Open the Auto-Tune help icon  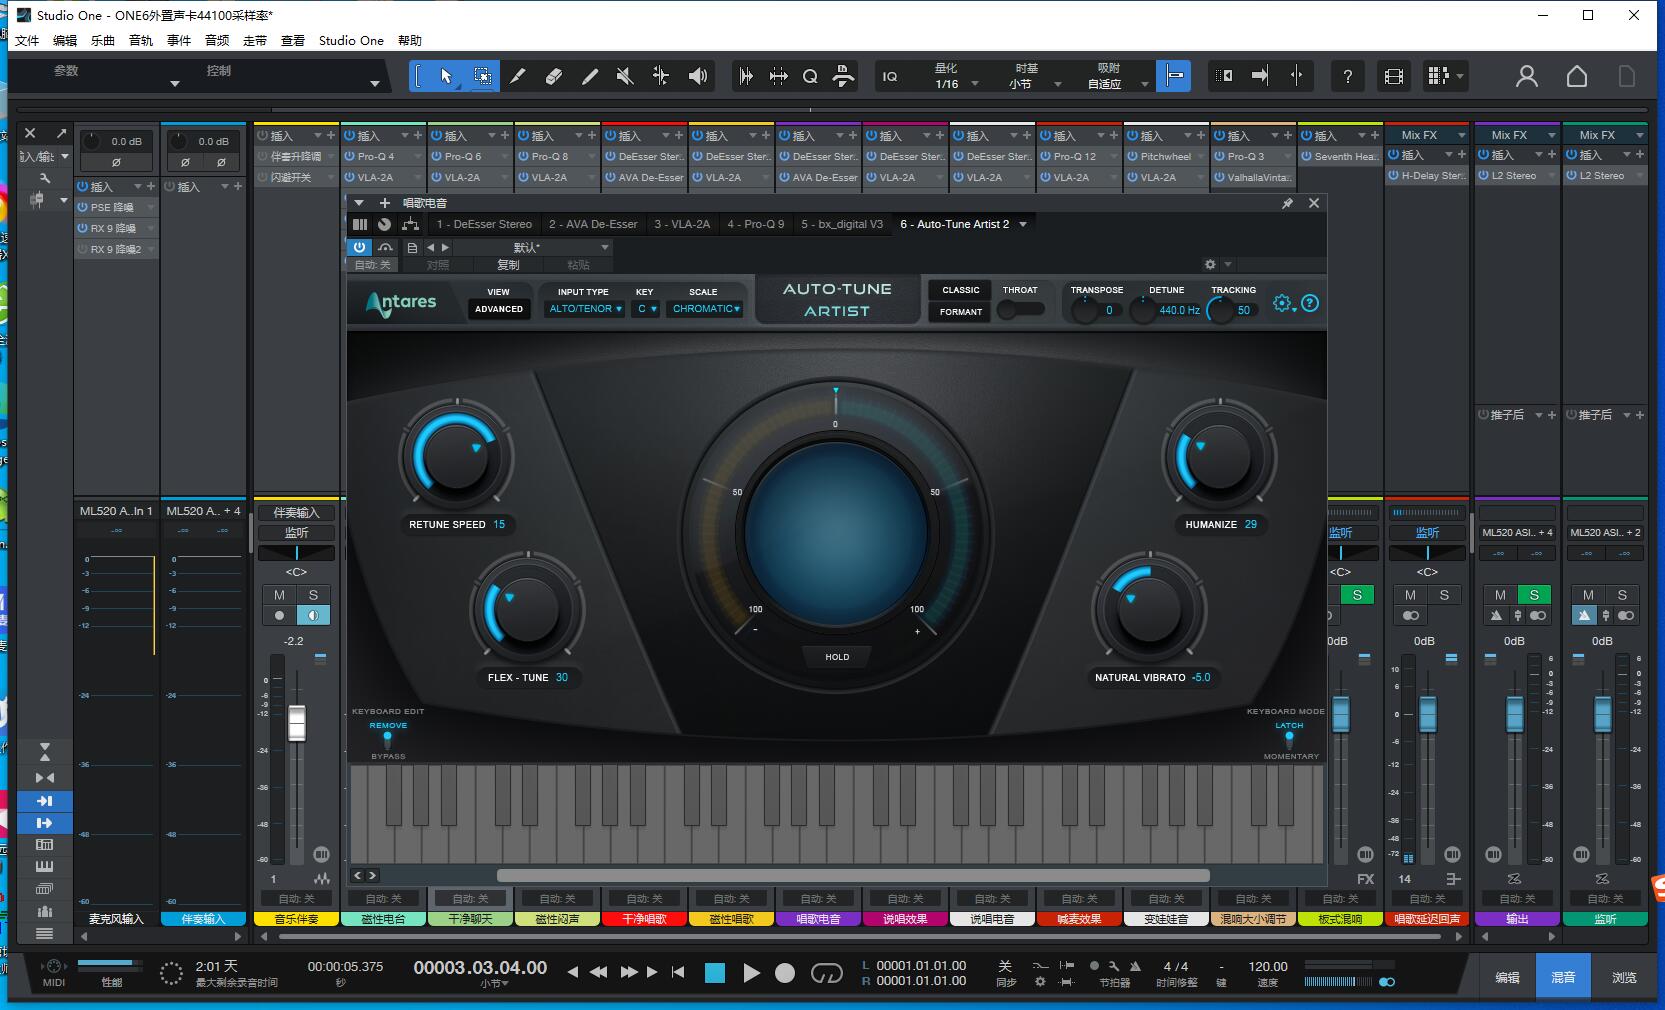(1310, 303)
